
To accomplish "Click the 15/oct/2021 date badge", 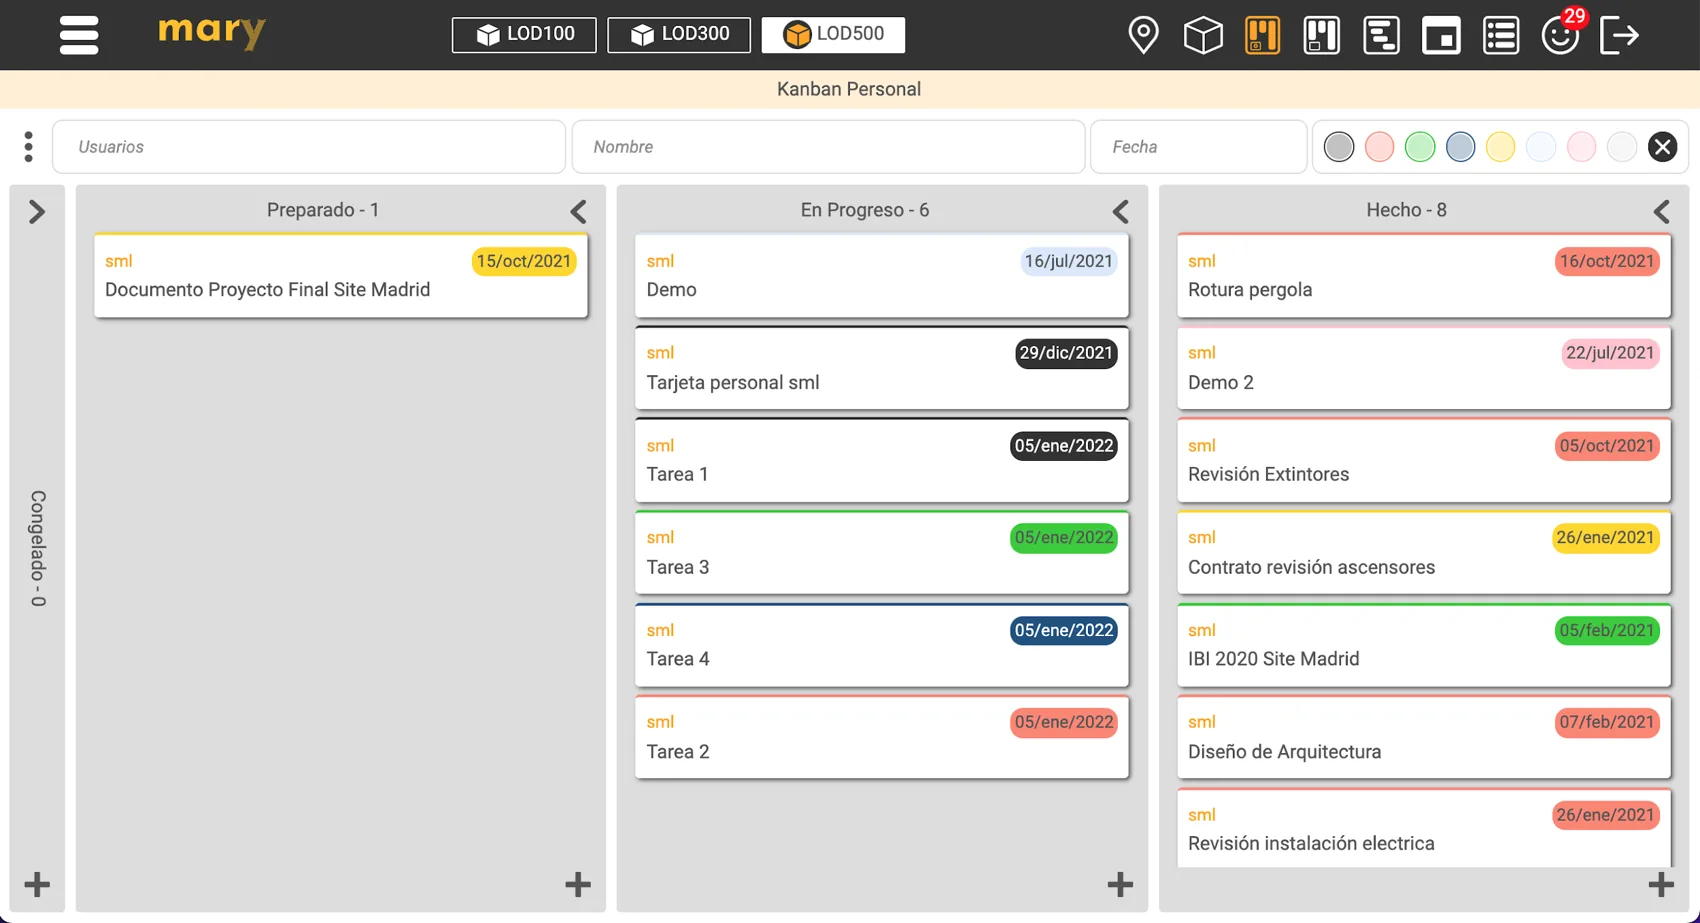I will 524,261.
